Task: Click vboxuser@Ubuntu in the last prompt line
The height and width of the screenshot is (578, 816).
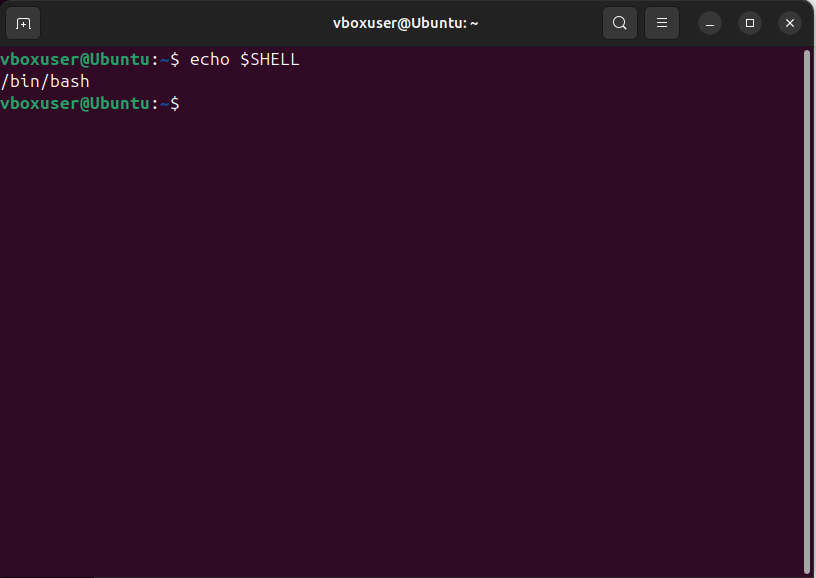Action: pyautogui.click(x=74, y=103)
